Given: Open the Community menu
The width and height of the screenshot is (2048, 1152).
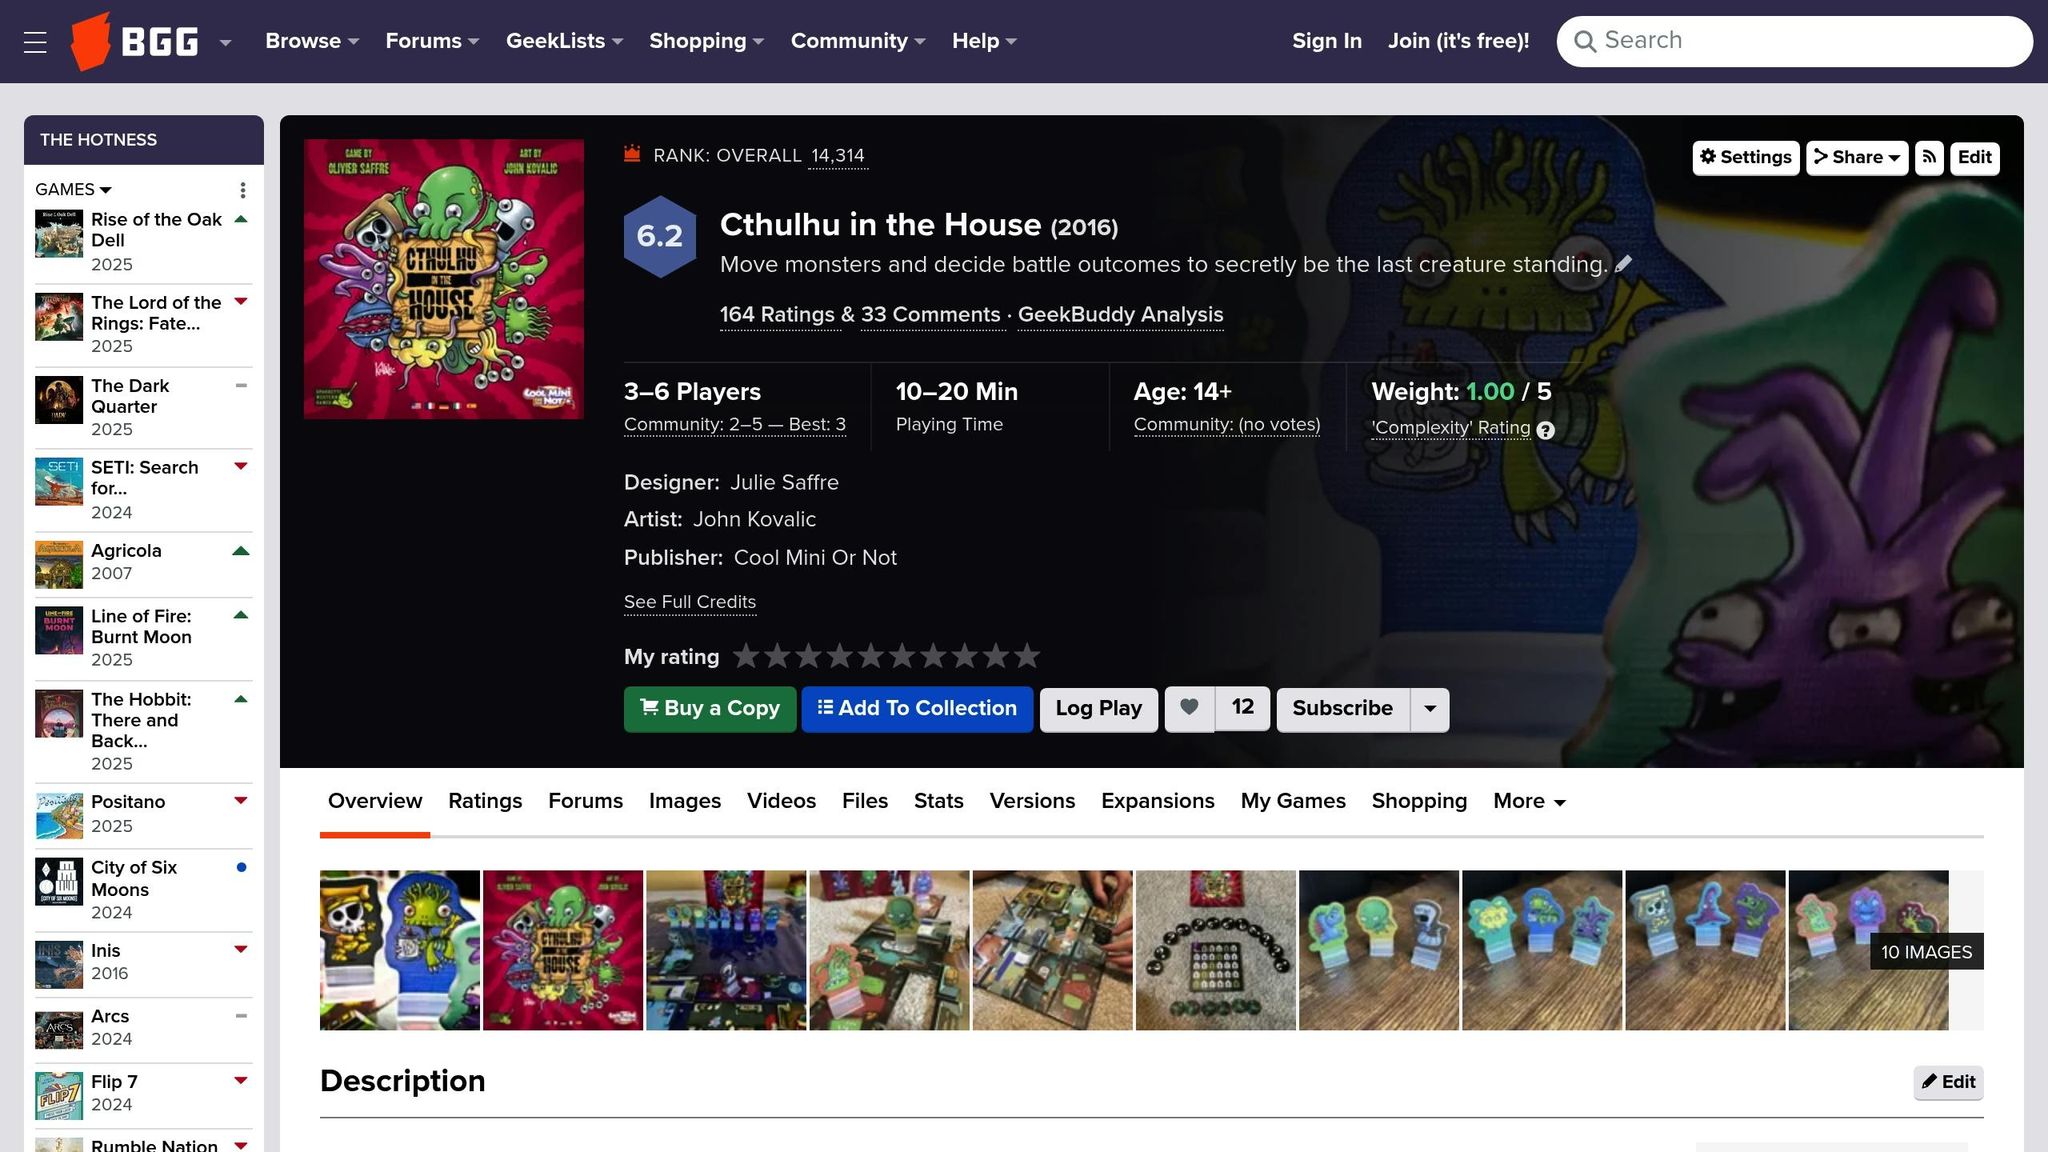Looking at the screenshot, I should coord(858,41).
